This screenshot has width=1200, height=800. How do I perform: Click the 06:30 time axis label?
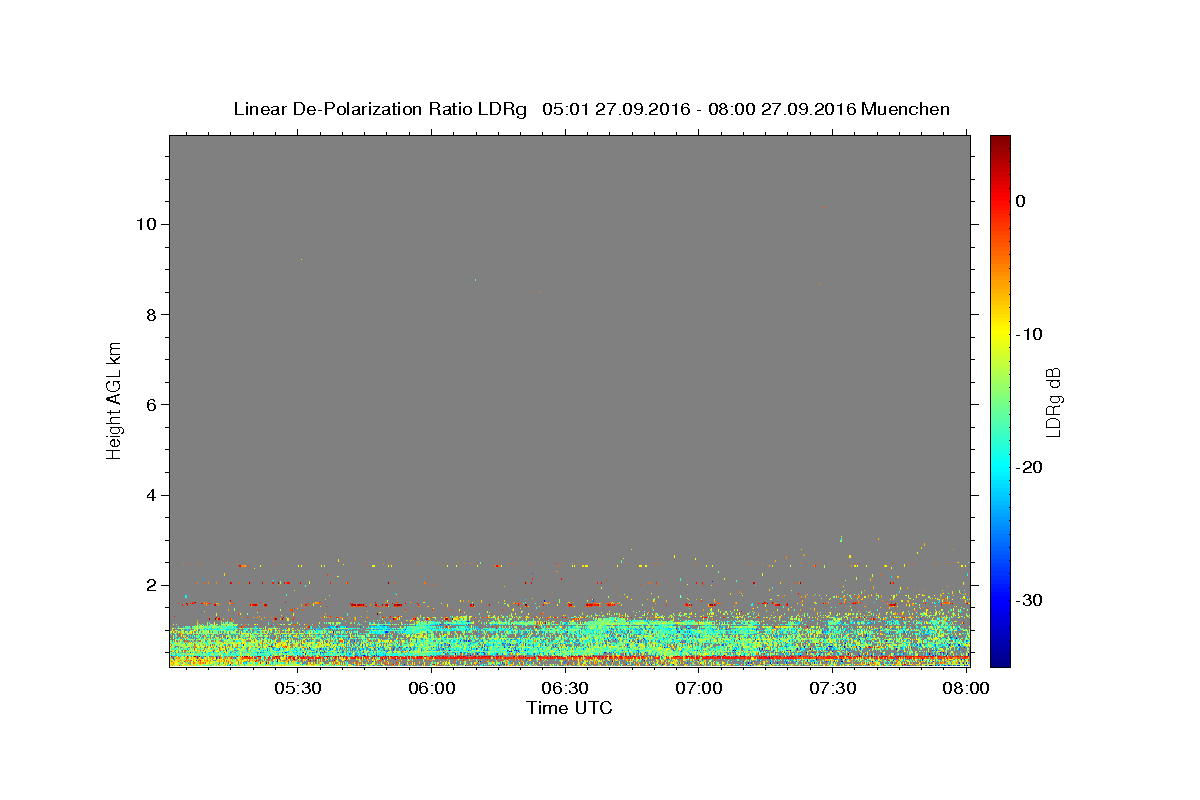pyautogui.click(x=565, y=689)
